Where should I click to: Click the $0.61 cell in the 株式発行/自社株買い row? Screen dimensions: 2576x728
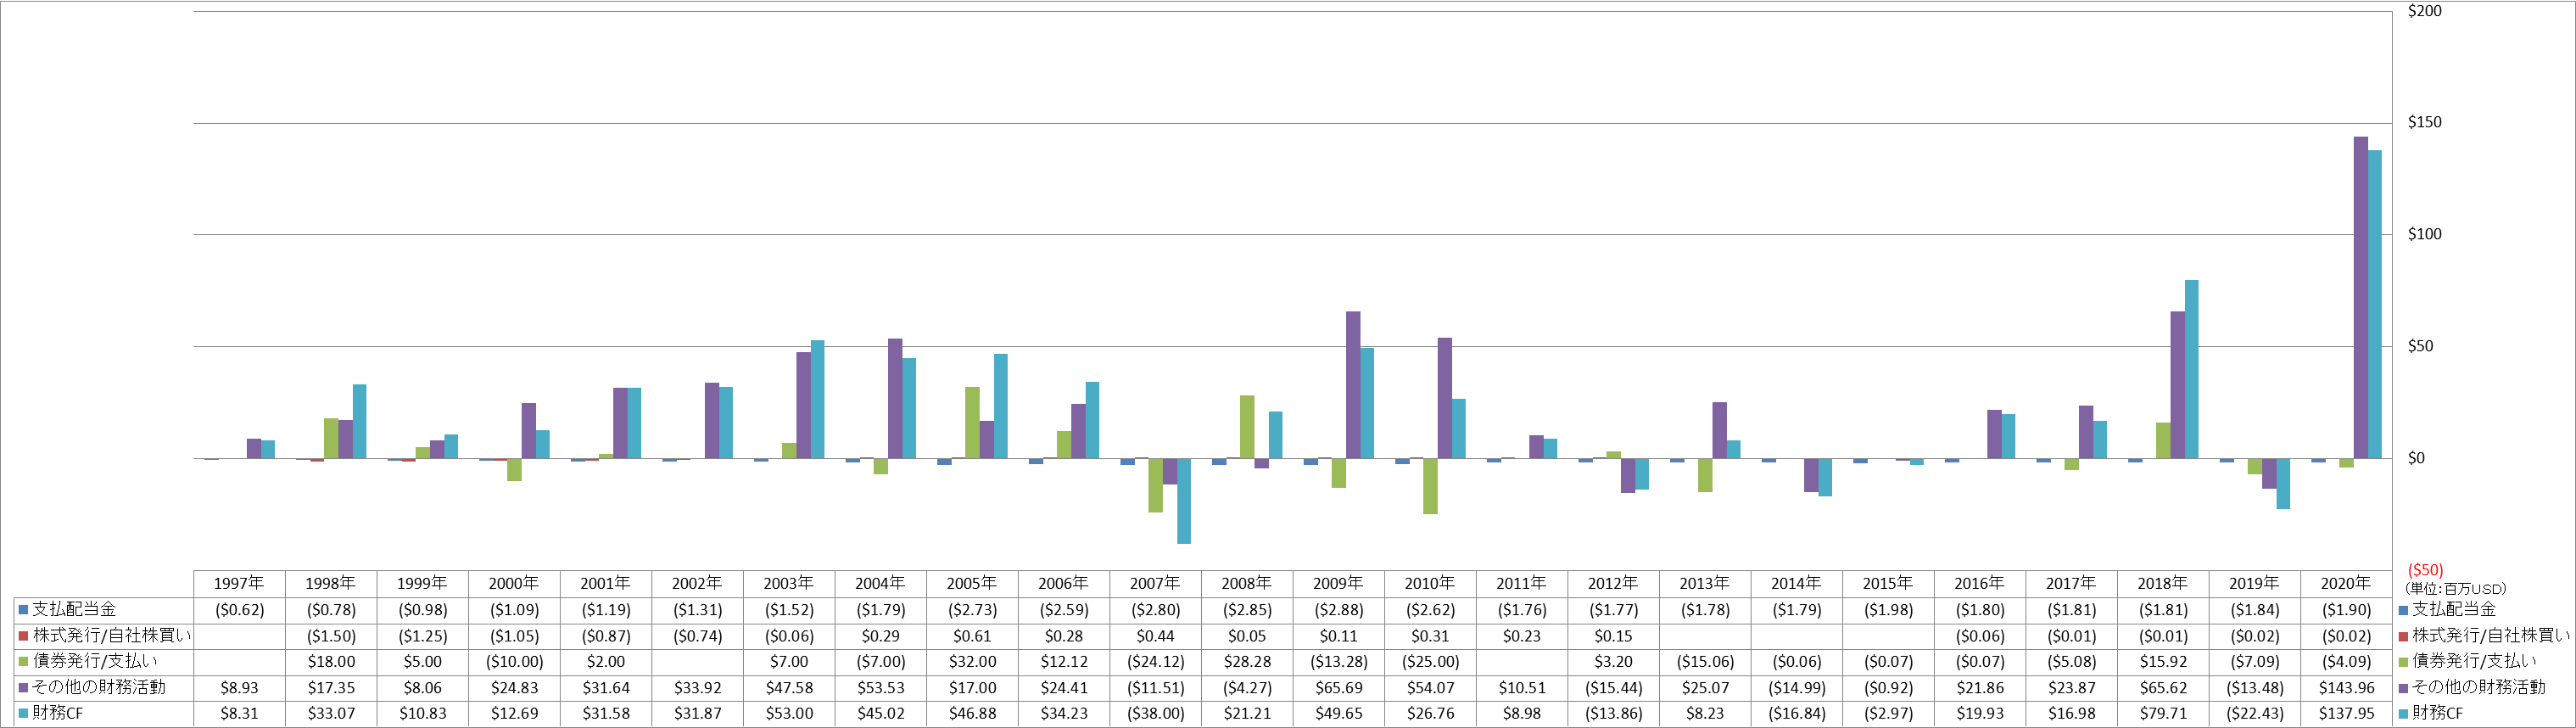point(972,636)
